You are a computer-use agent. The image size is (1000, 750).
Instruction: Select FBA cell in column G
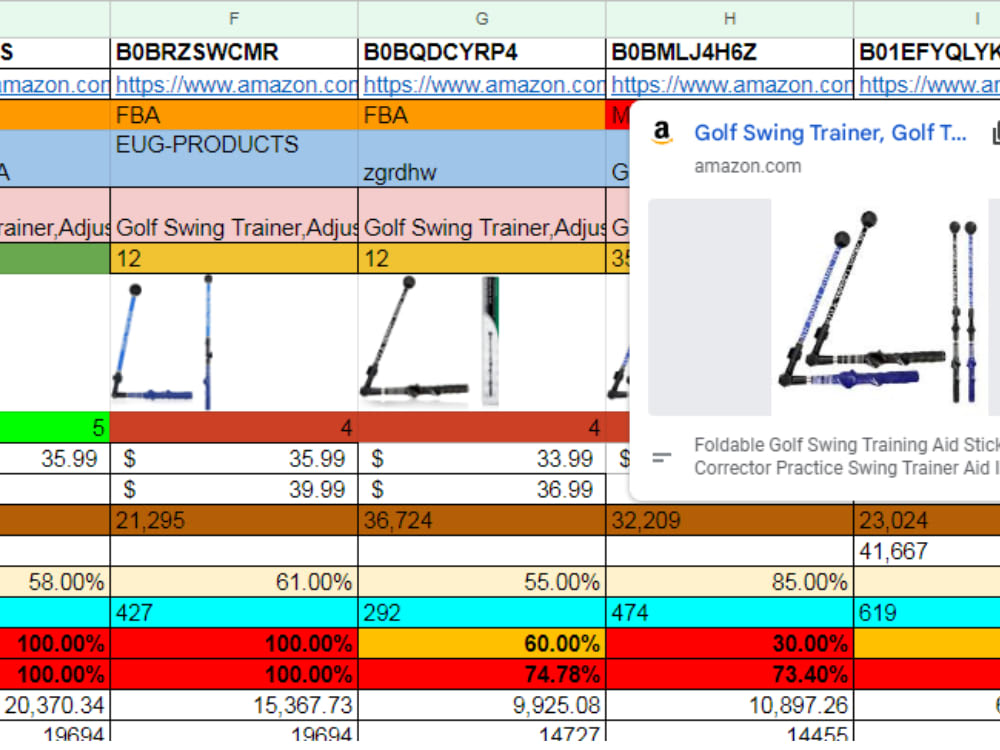click(x=482, y=115)
